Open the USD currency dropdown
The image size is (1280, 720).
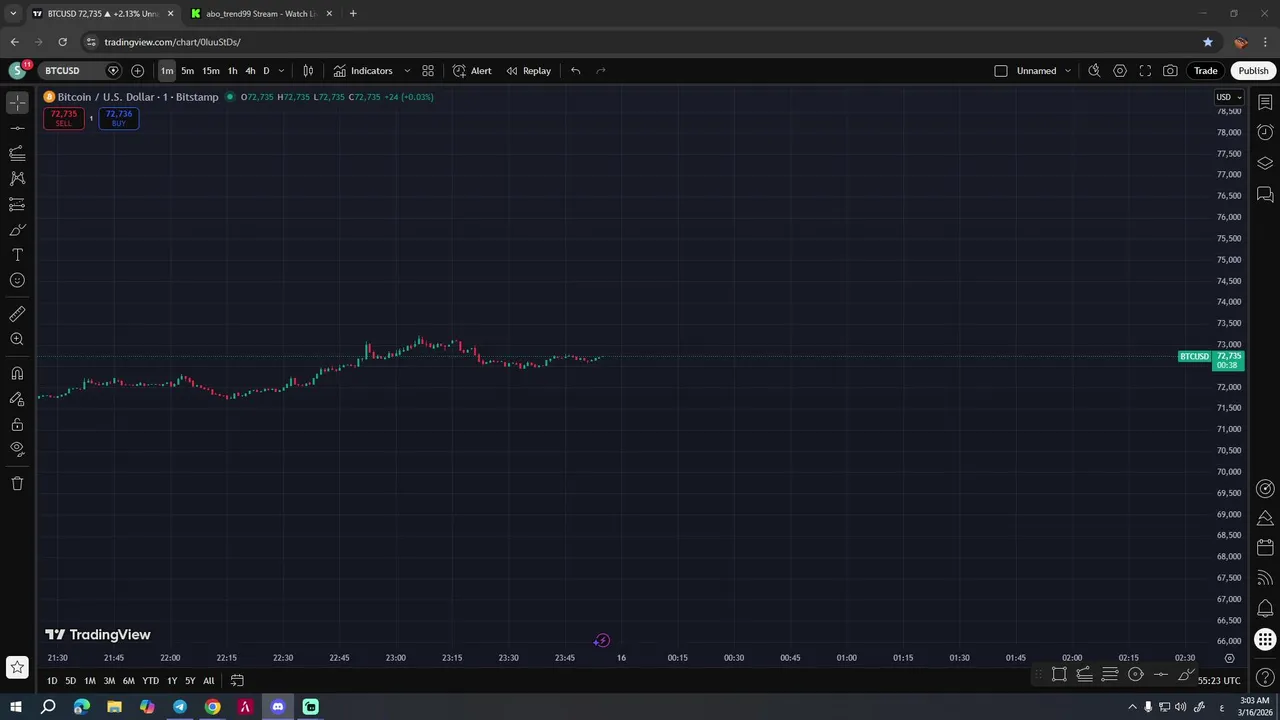[x=1229, y=97]
